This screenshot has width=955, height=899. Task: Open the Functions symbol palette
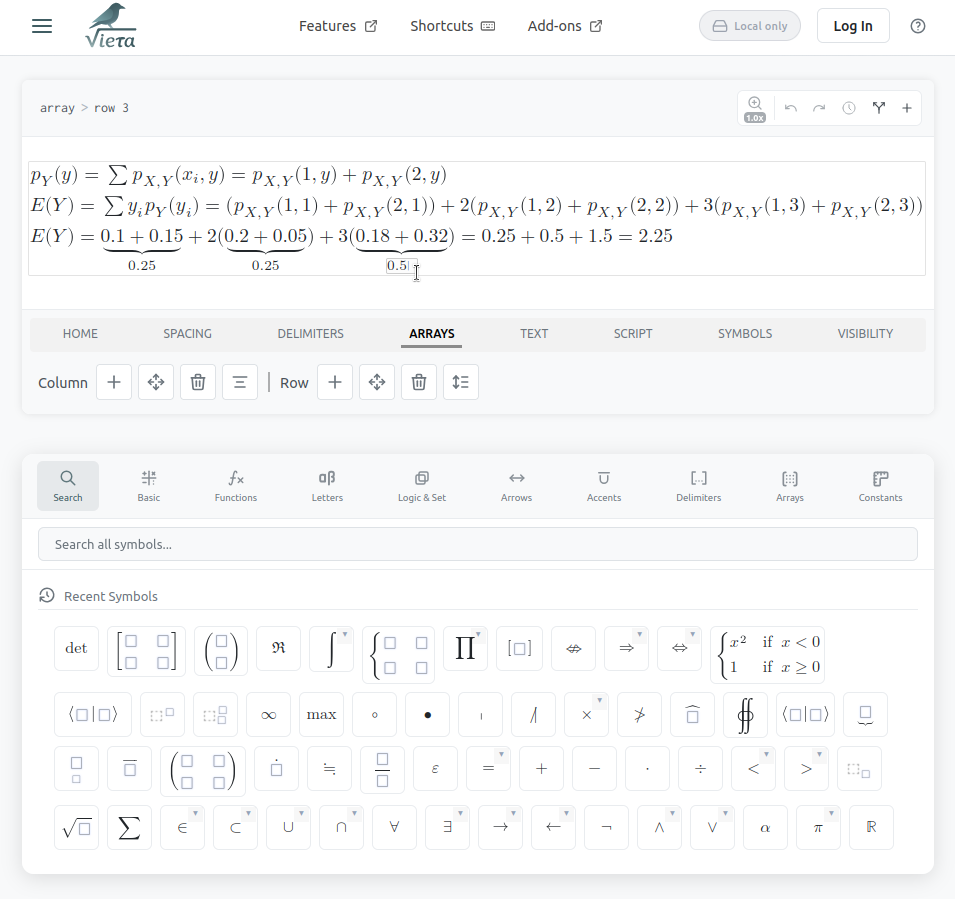(x=235, y=485)
